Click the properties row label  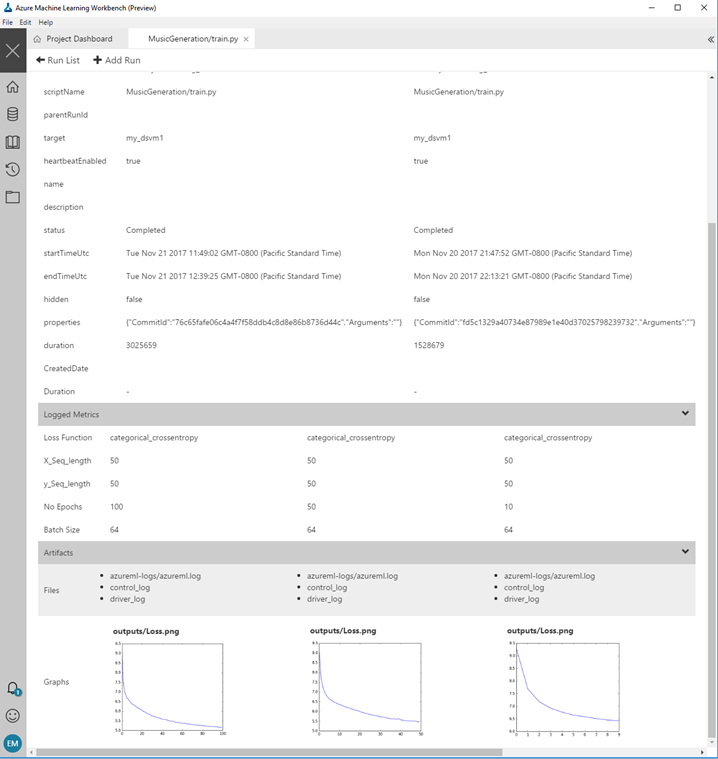[61, 322]
